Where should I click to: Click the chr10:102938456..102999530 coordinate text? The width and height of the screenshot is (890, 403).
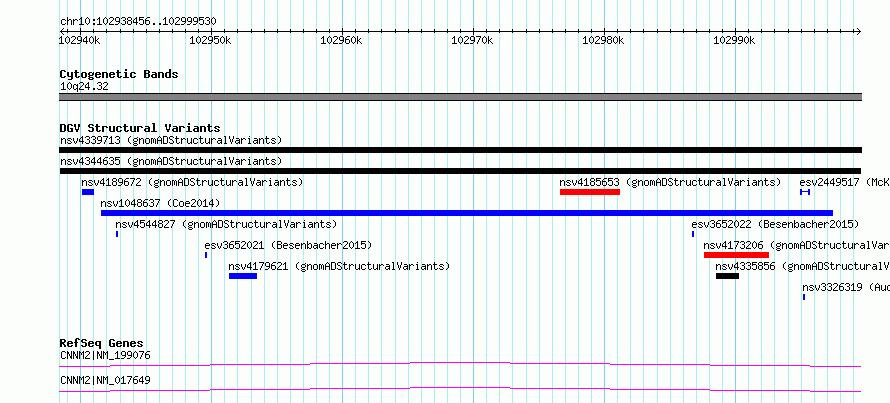[138, 22]
